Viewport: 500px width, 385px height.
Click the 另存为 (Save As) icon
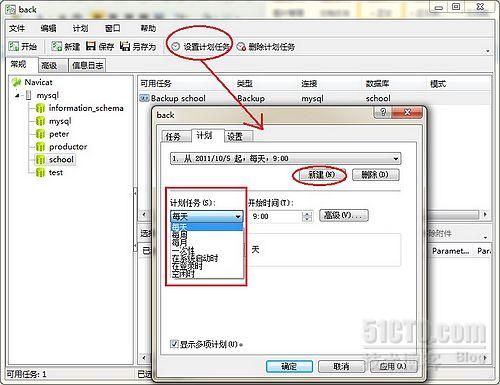point(125,46)
